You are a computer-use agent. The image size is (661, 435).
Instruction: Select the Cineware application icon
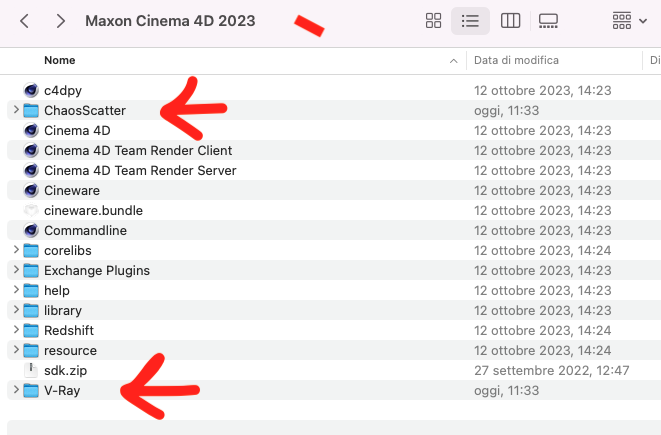click(x=31, y=191)
